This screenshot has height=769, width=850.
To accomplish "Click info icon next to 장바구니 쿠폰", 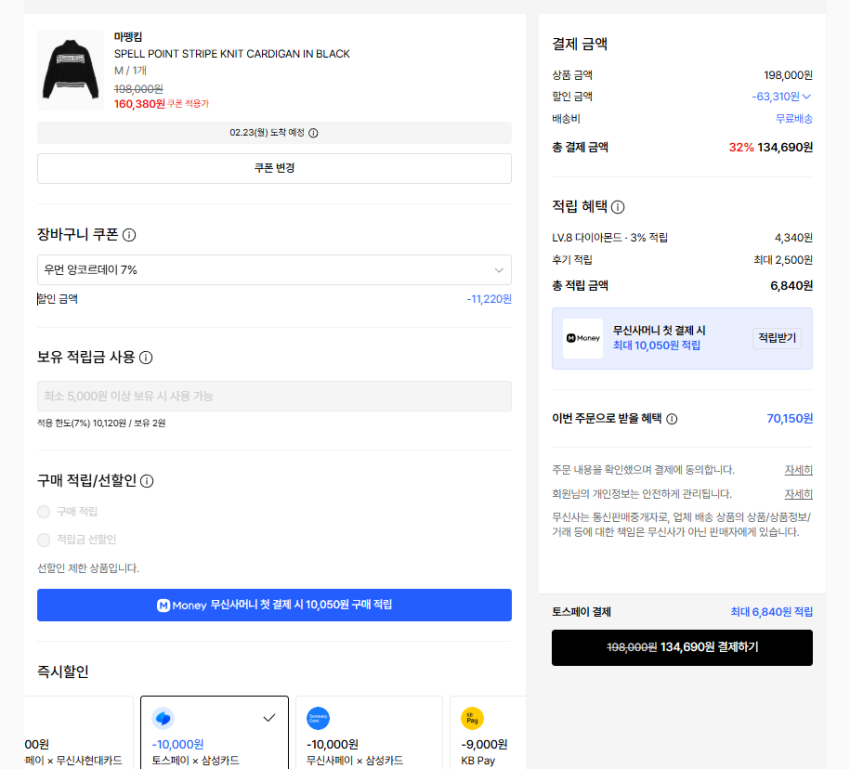I will point(129,235).
